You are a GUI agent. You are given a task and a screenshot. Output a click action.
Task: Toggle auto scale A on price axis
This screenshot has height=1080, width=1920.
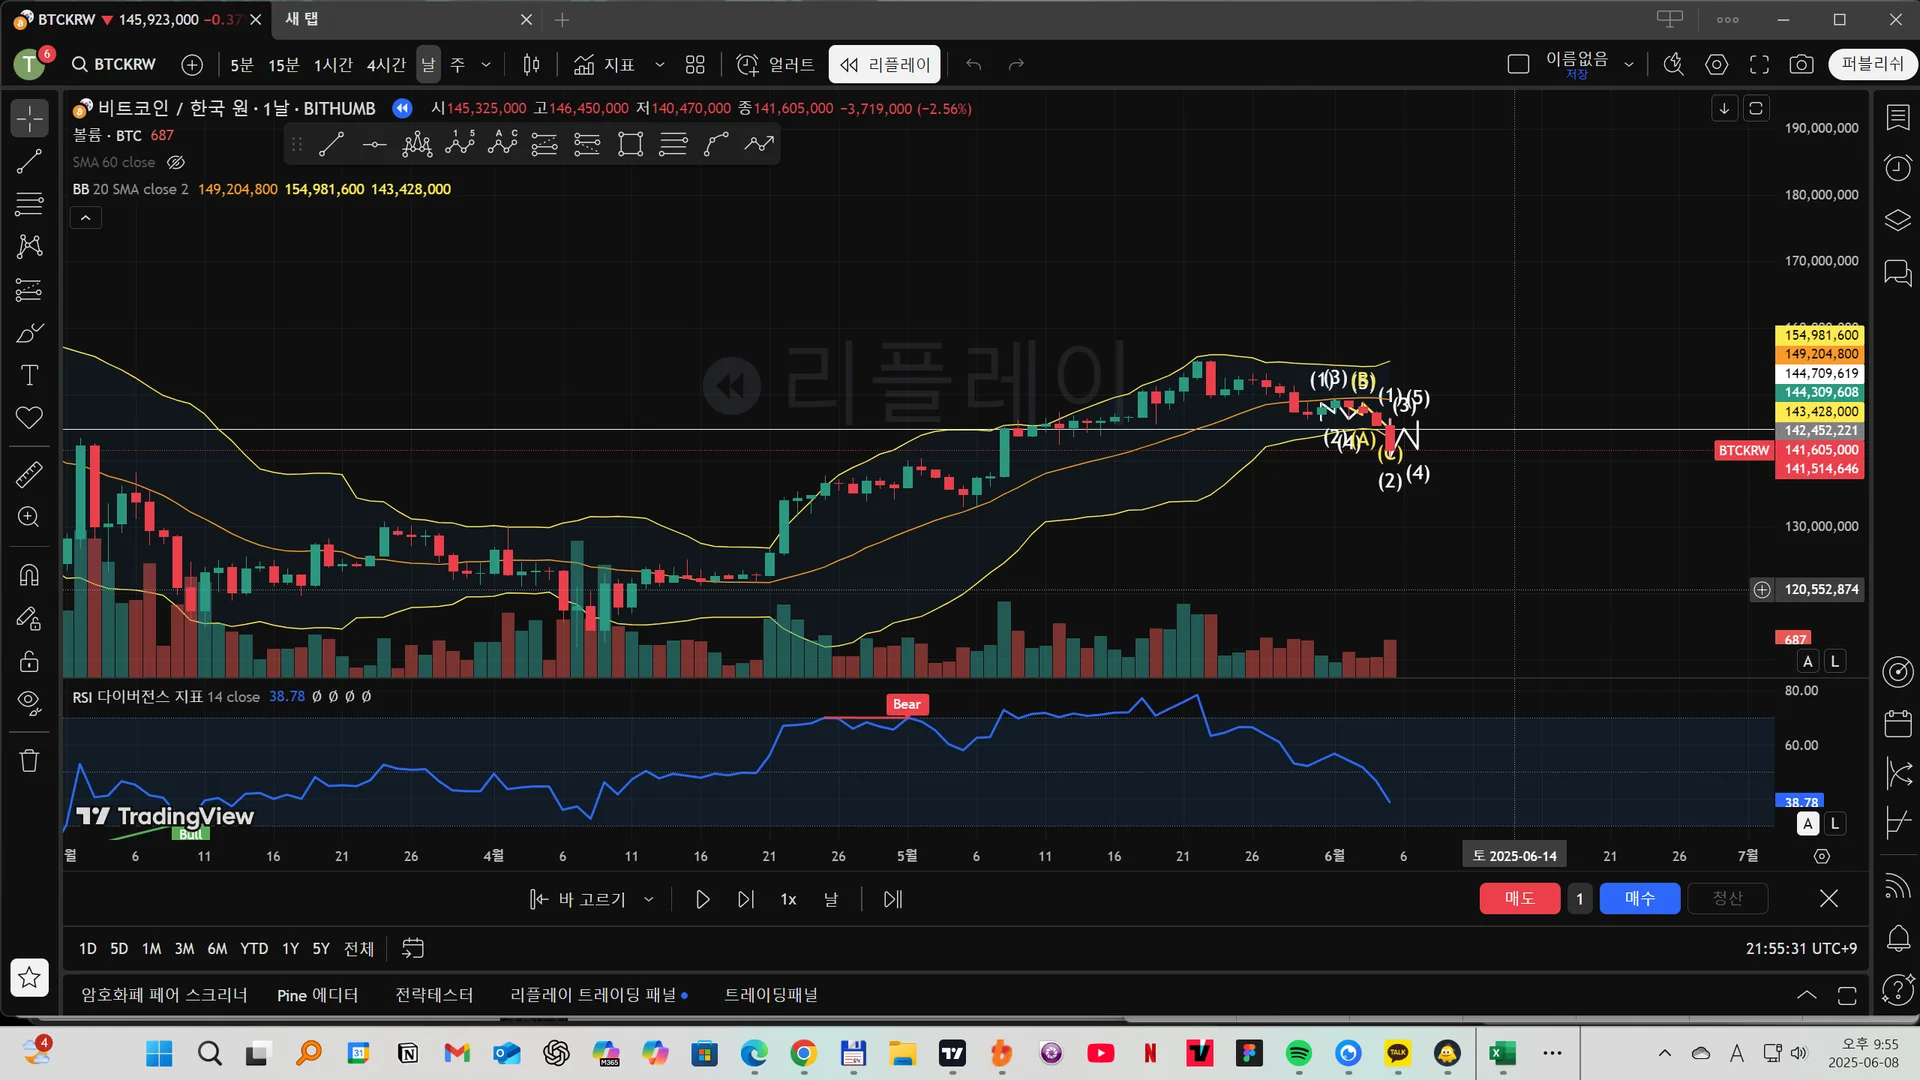(1807, 661)
